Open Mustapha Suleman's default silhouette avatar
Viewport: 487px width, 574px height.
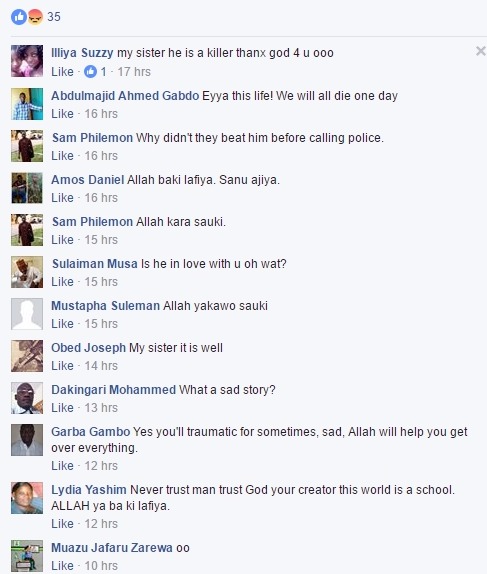click(27, 314)
